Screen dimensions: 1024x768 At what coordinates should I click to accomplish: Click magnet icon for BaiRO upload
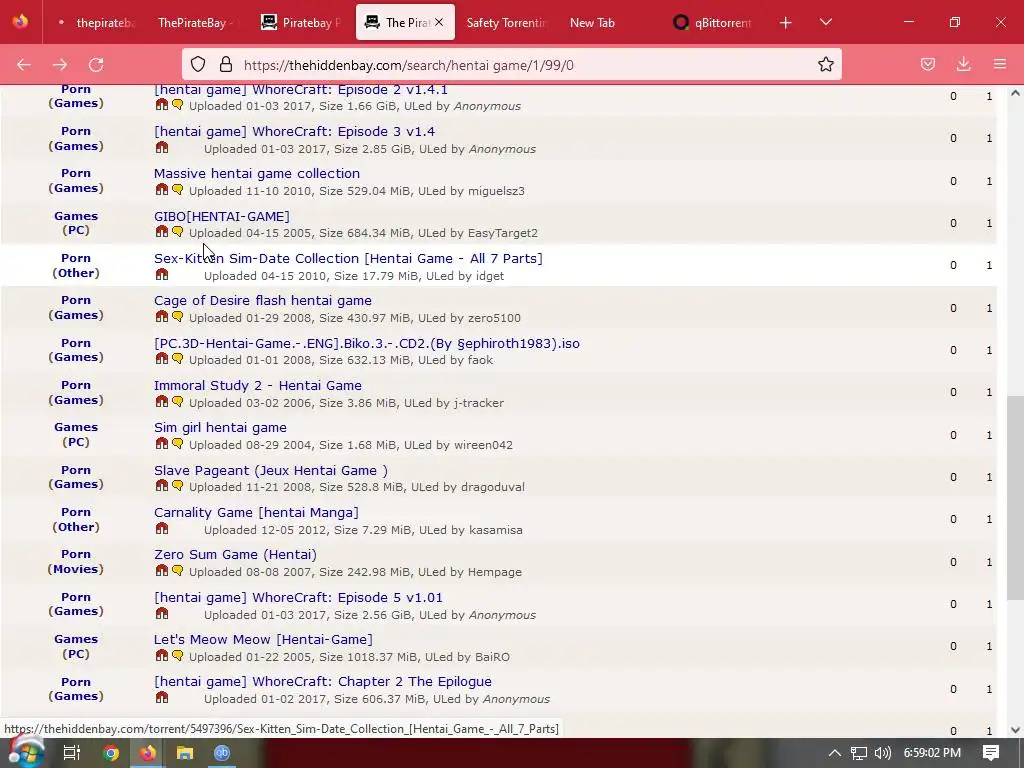162,655
